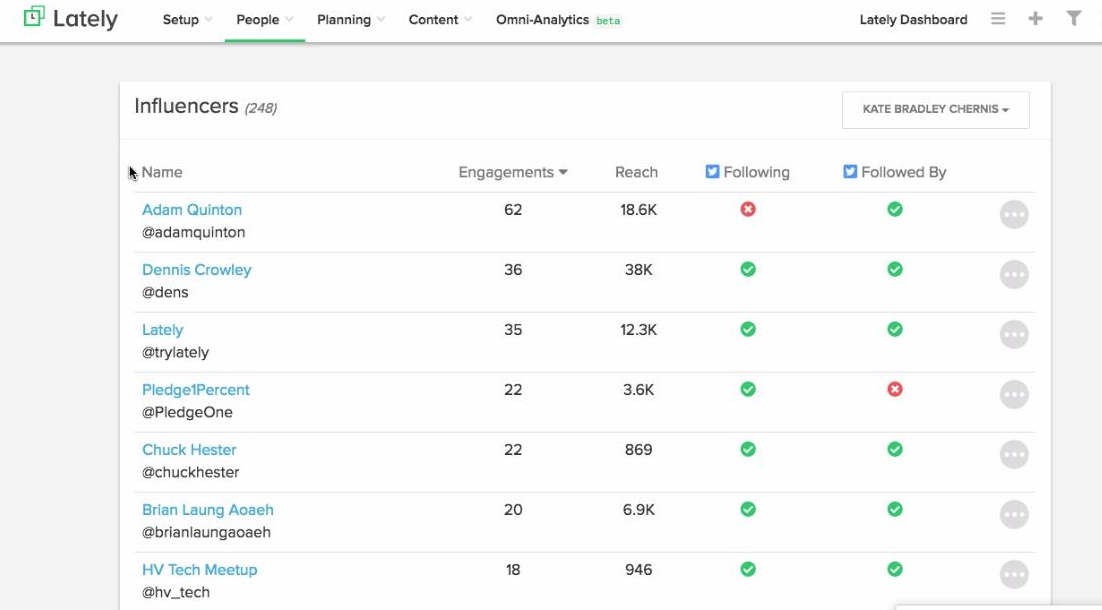Screen dimensions: 1102x610
Task: Open the Content menu
Action: [x=440, y=20]
